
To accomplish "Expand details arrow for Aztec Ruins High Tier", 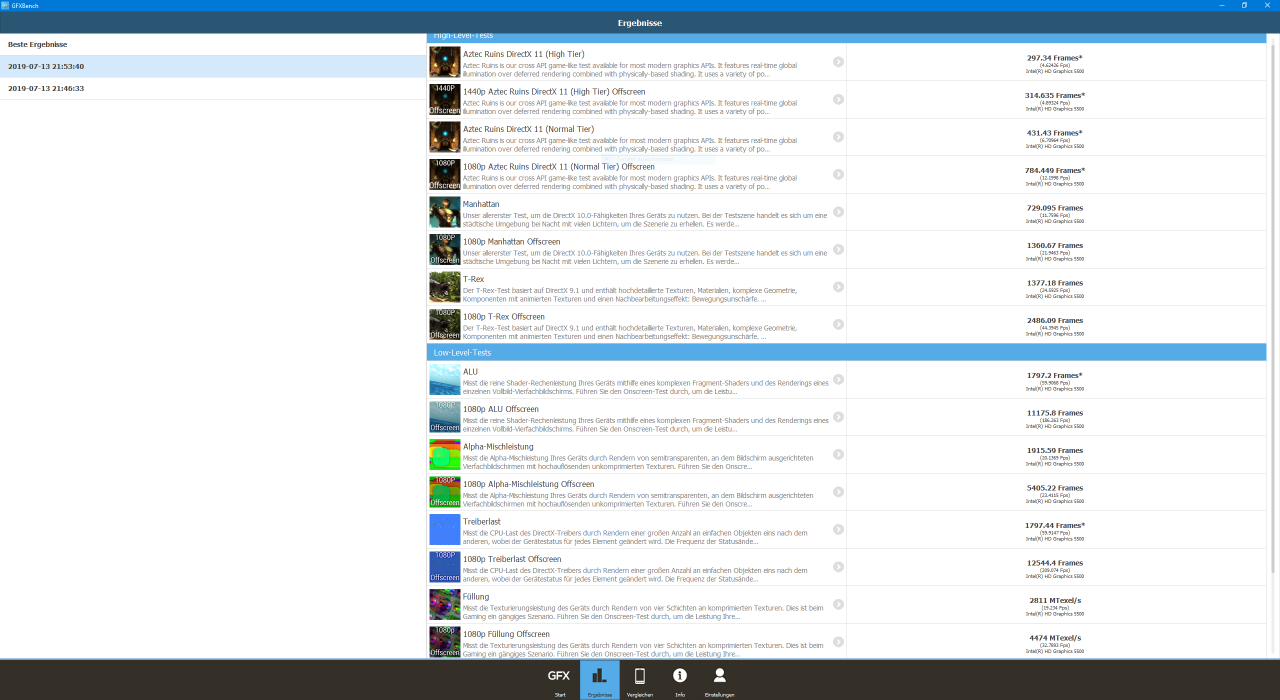I will 838,62.
